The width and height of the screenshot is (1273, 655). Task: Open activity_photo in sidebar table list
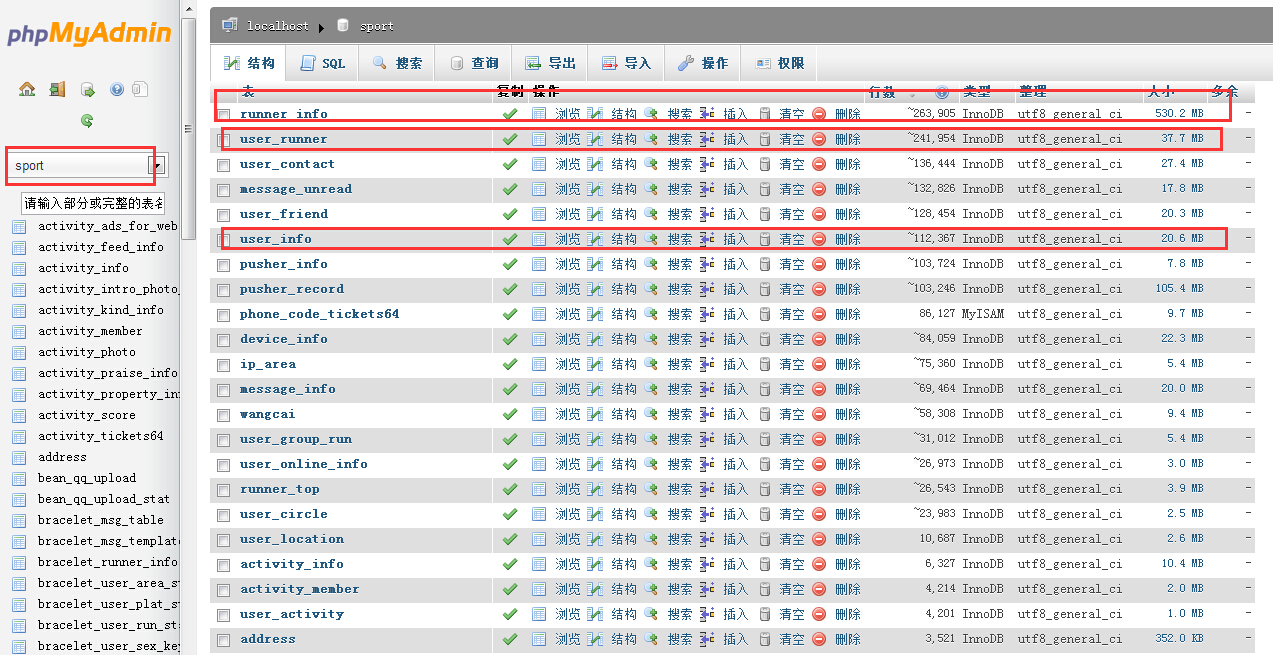(87, 352)
